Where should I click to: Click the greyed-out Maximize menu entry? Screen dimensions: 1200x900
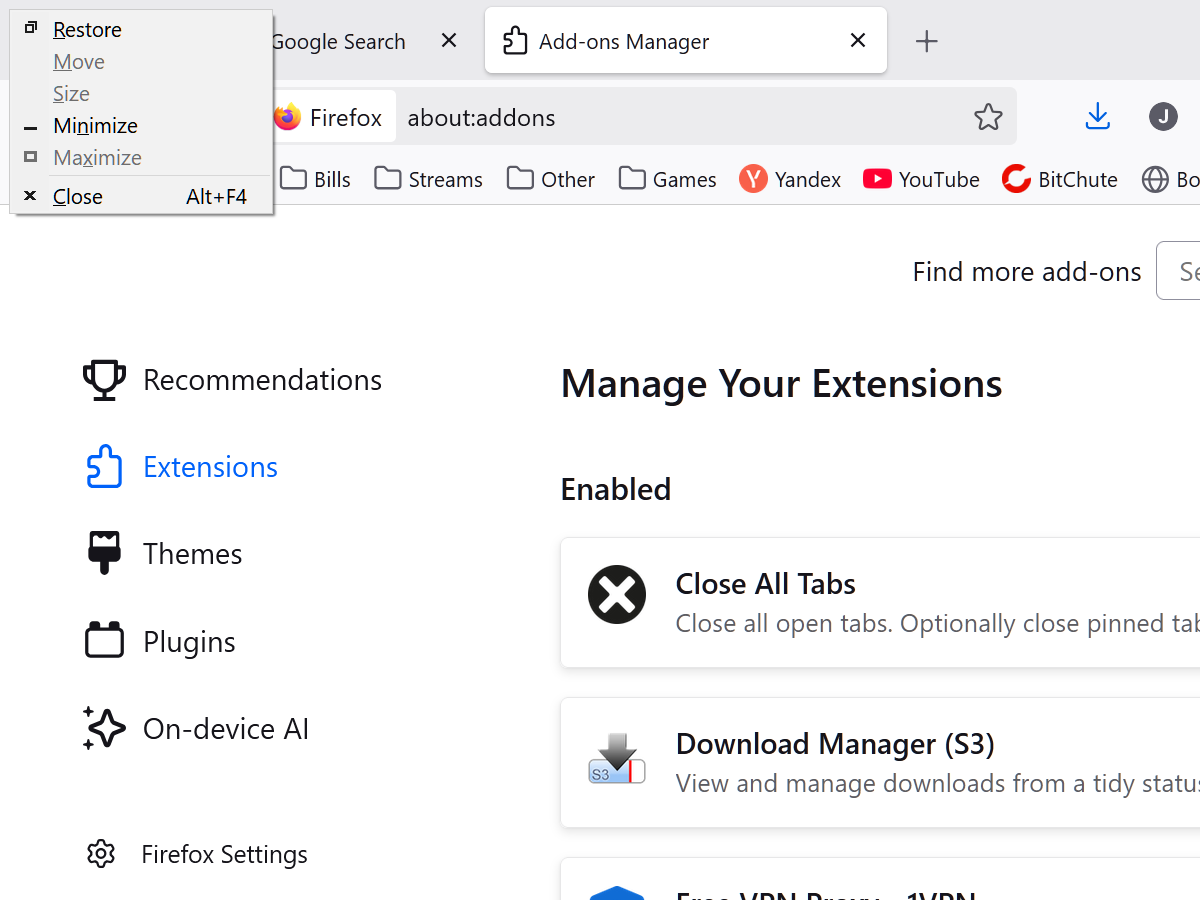(141, 158)
